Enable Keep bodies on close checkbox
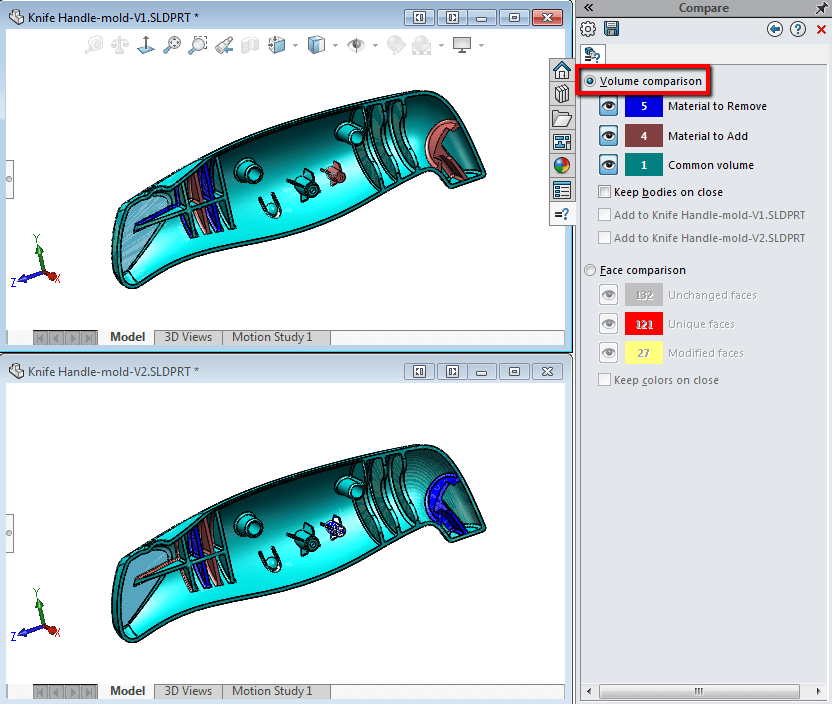This screenshot has height=704, width=832. [604, 192]
